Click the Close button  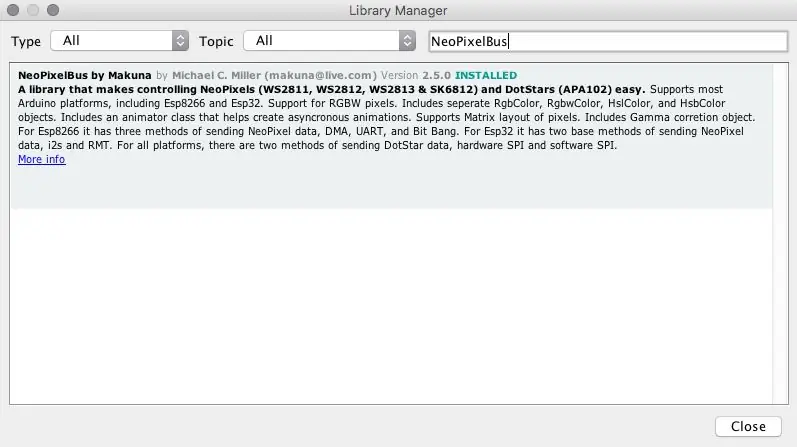point(748,426)
